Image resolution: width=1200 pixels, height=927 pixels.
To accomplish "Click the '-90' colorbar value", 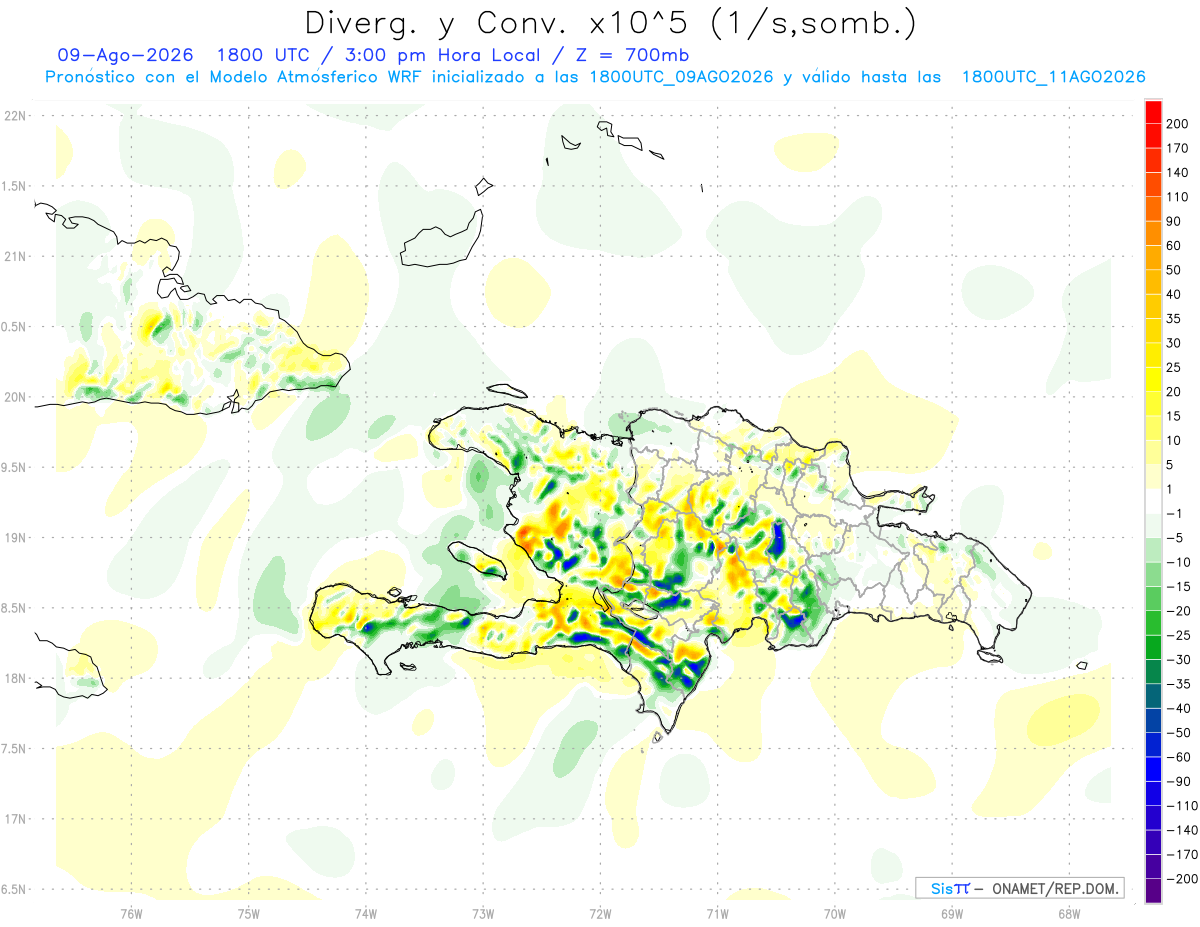I will pyautogui.click(x=1178, y=782).
